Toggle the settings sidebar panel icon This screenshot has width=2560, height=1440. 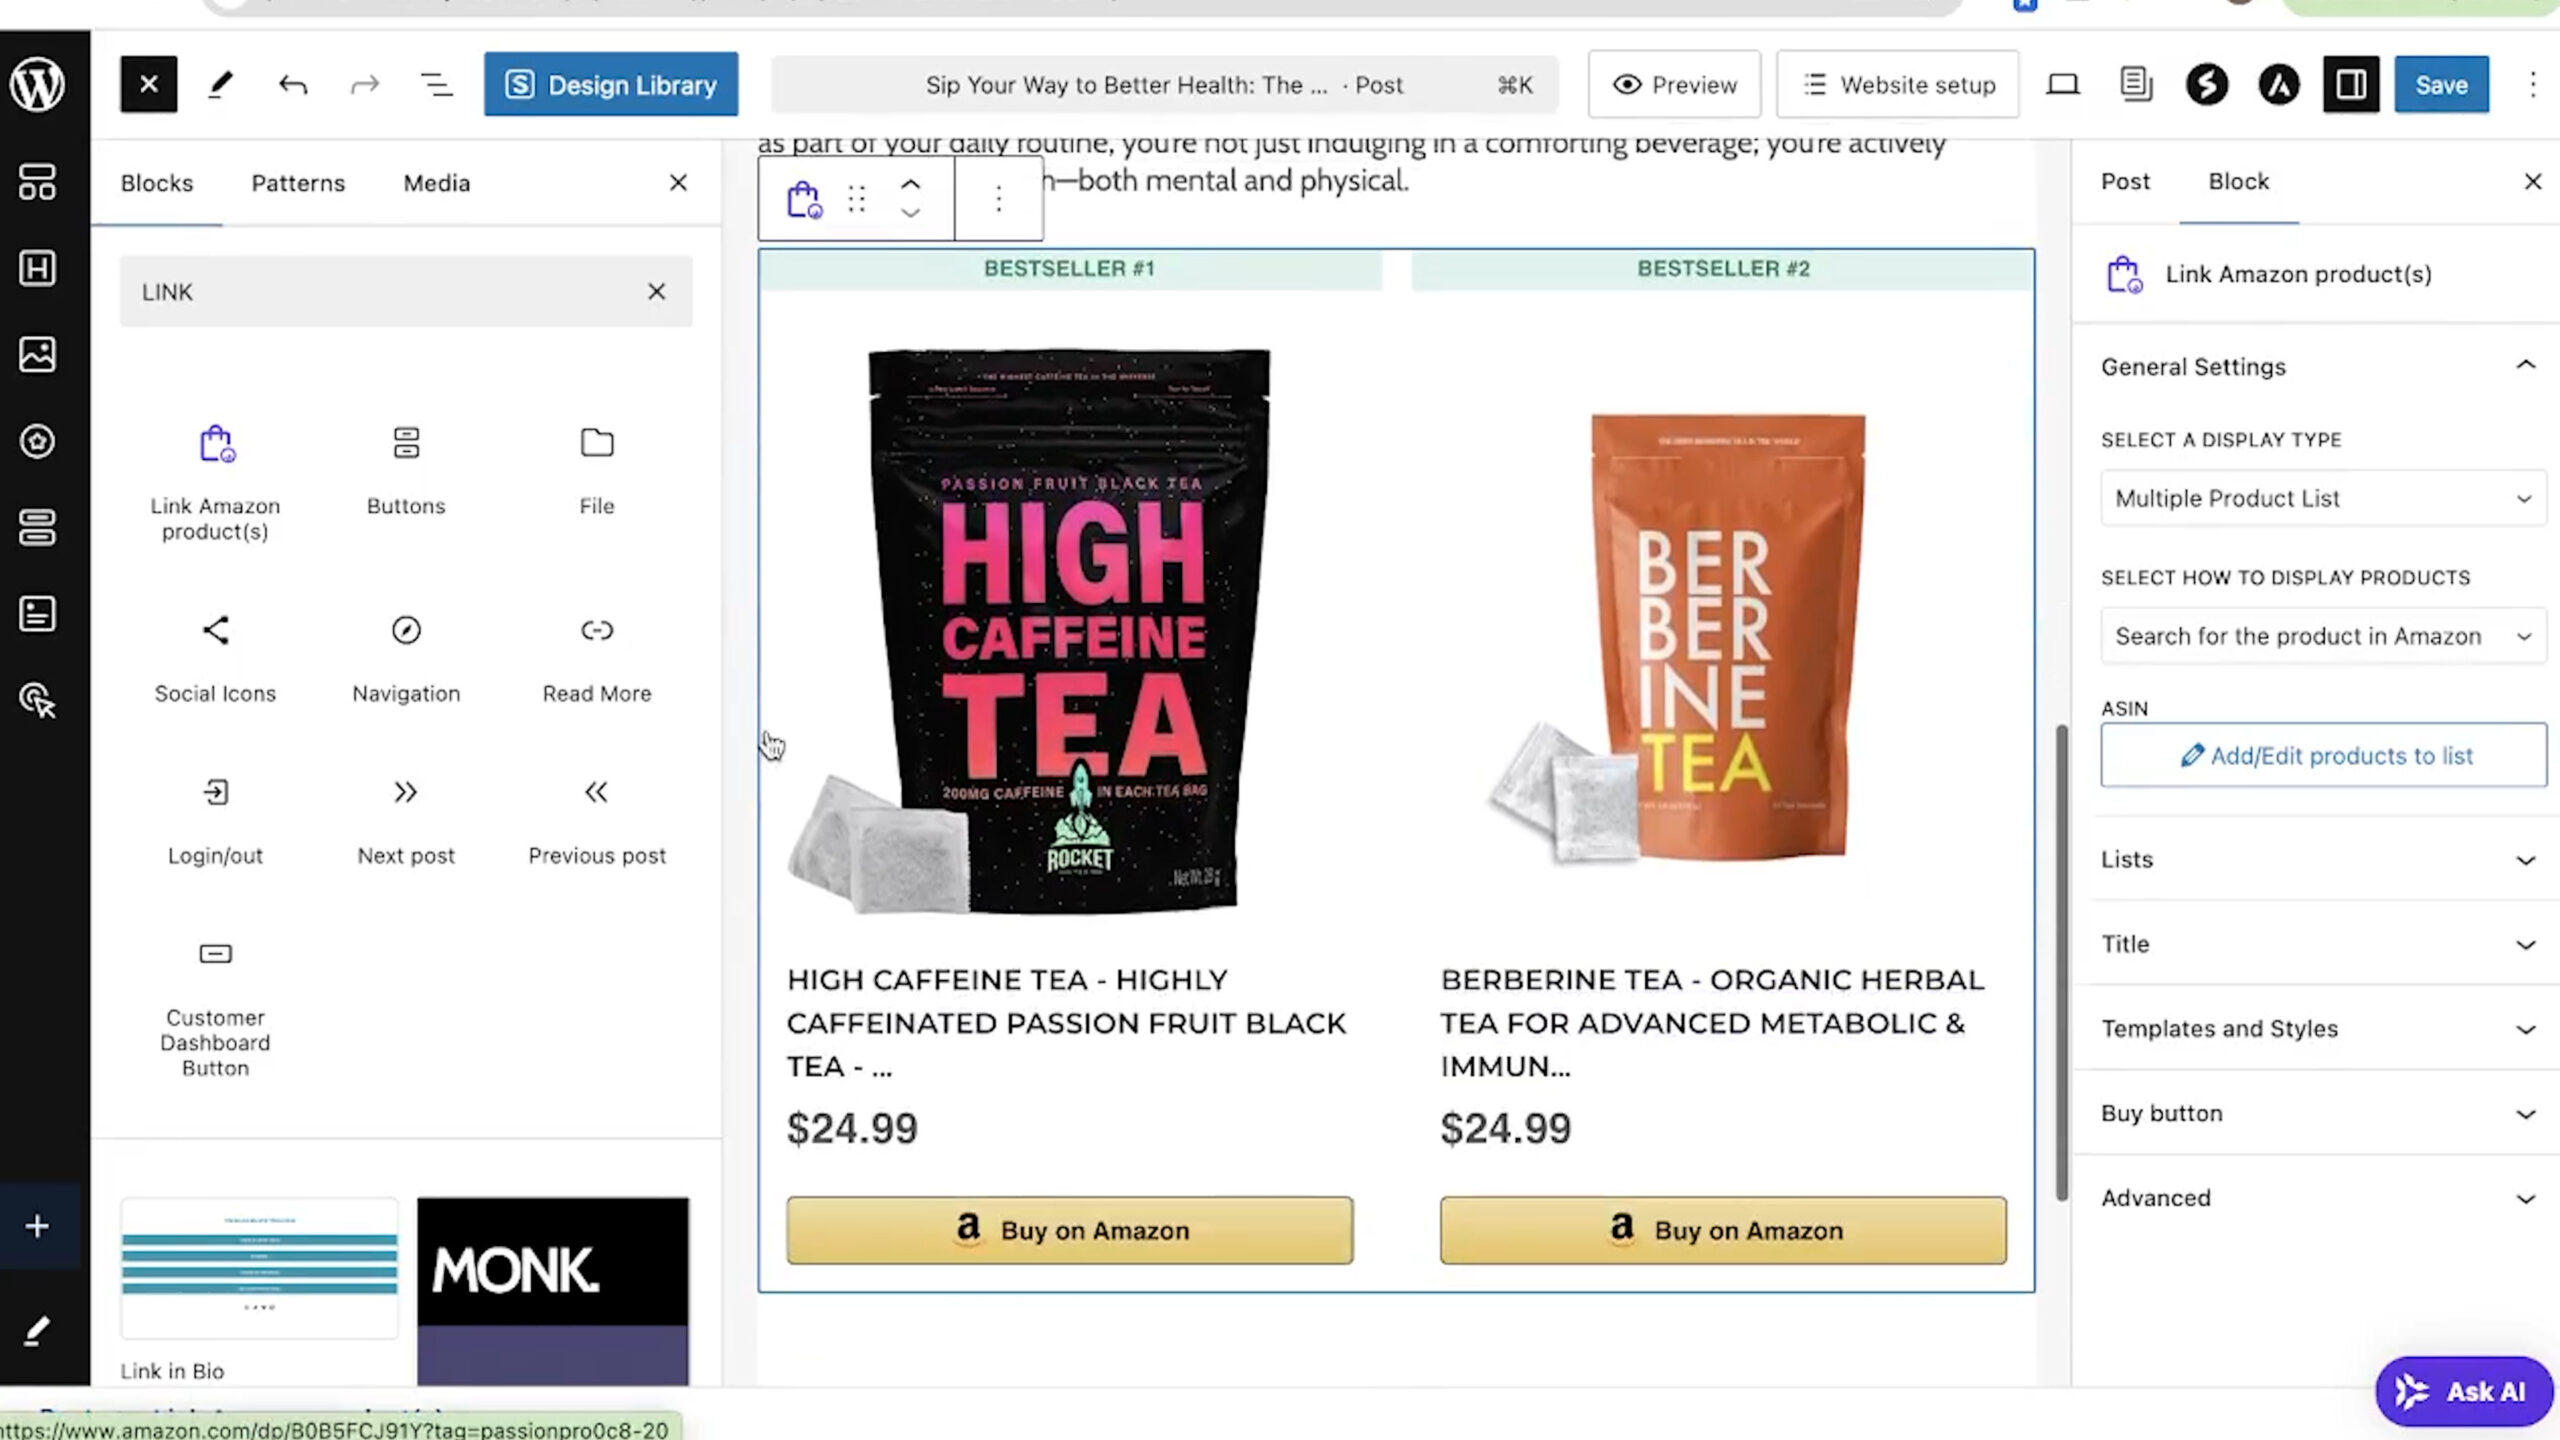click(2350, 85)
